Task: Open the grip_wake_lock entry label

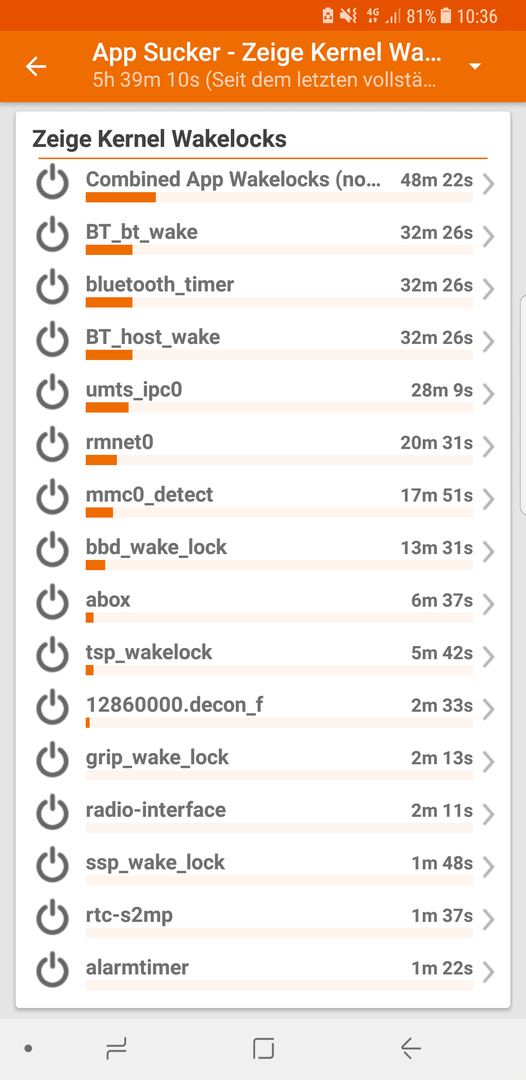Action: pyautogui.click(x=157, y=758)
